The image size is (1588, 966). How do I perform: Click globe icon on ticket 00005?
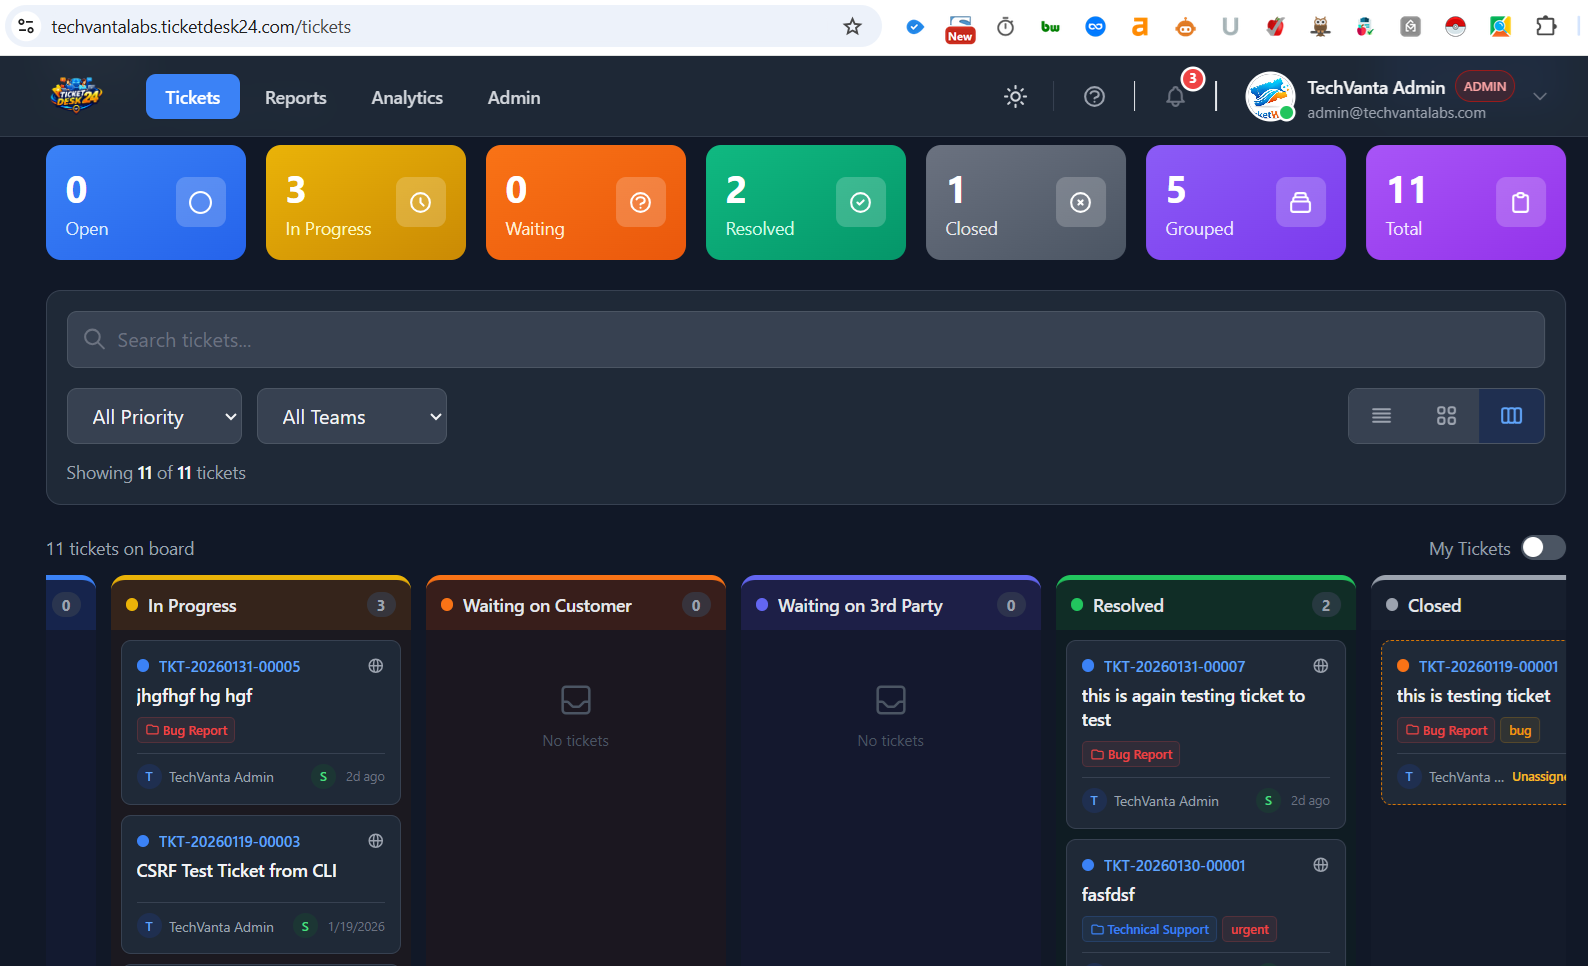(x=376, y=666)
